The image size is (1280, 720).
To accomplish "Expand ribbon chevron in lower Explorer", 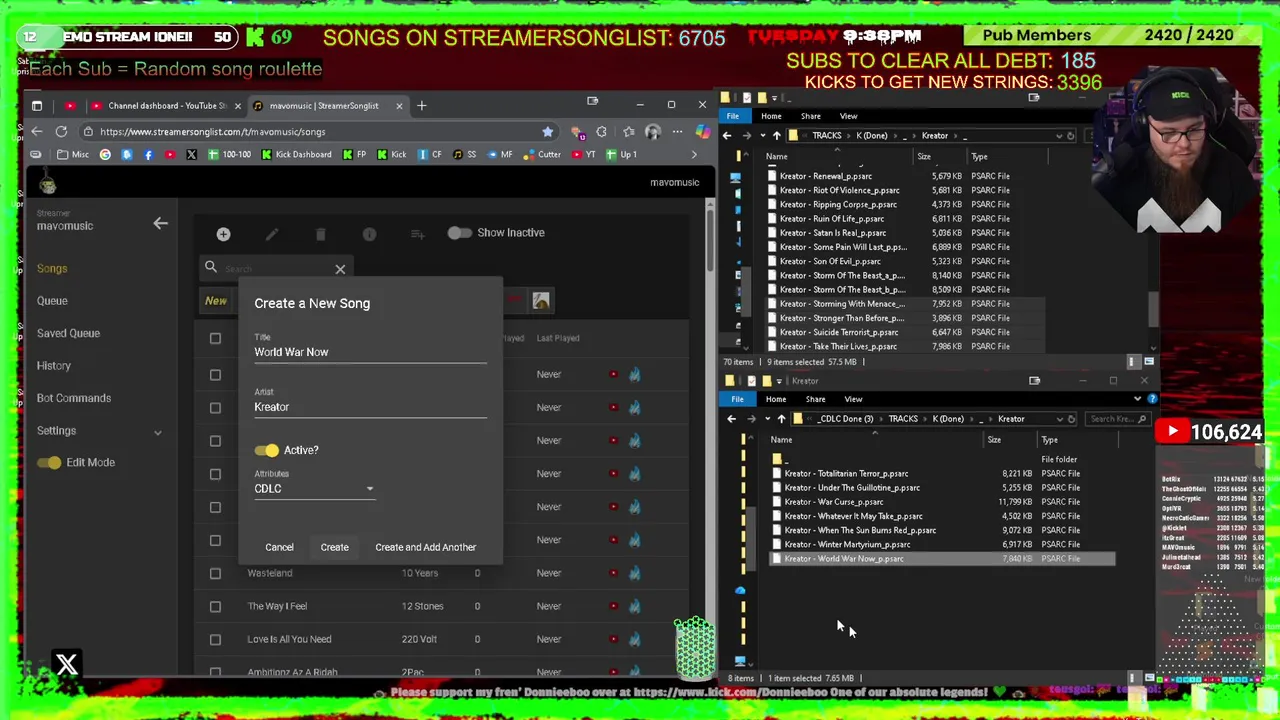I will pyautogui.click(x=1137, y=399).
